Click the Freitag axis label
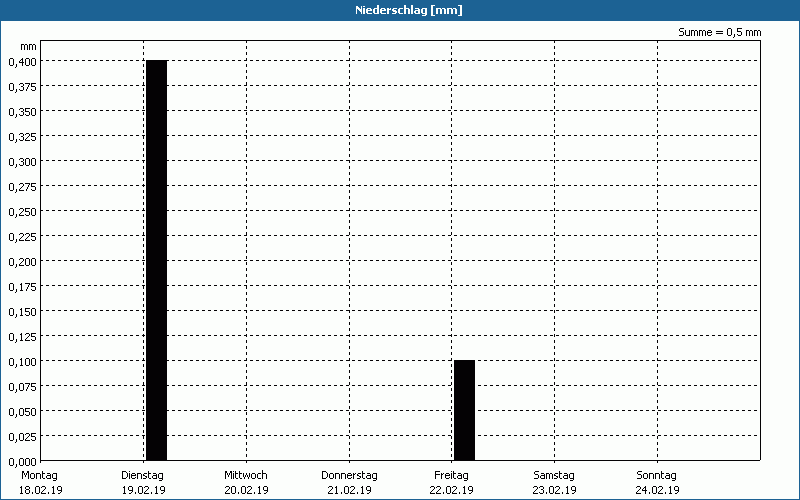This screenshot has width=800, height=500. (451, 475)
